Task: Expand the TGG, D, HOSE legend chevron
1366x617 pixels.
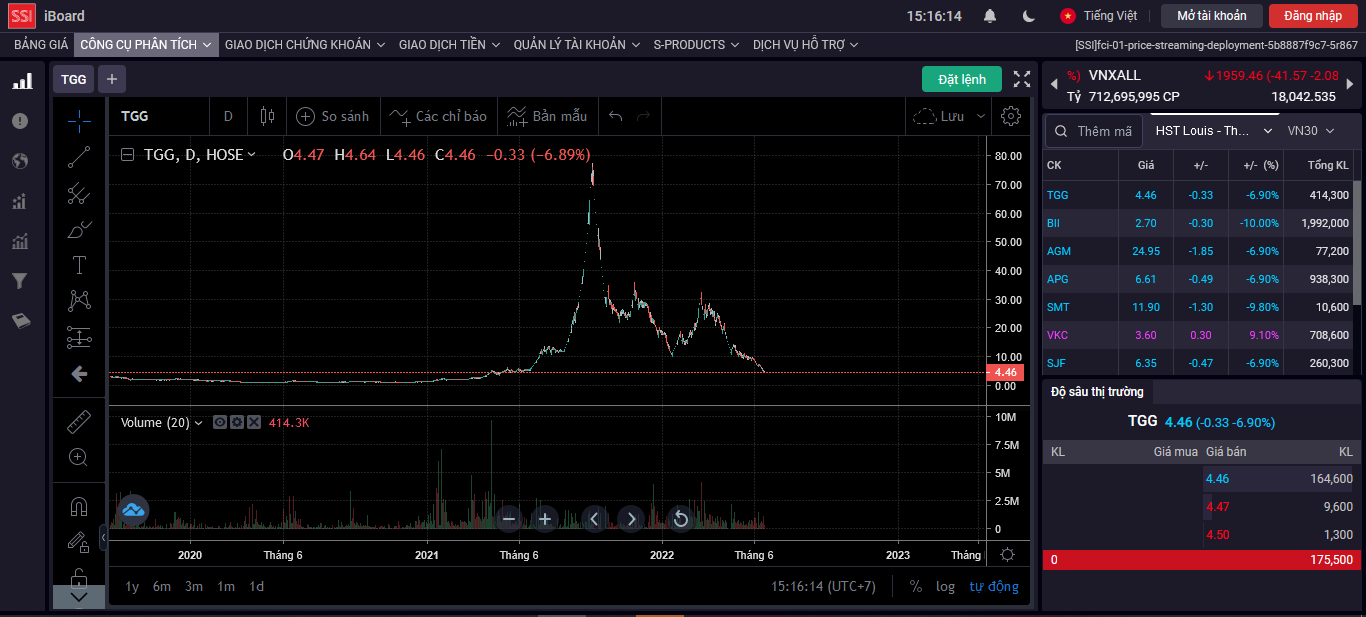Action: (x=251, y=155)
